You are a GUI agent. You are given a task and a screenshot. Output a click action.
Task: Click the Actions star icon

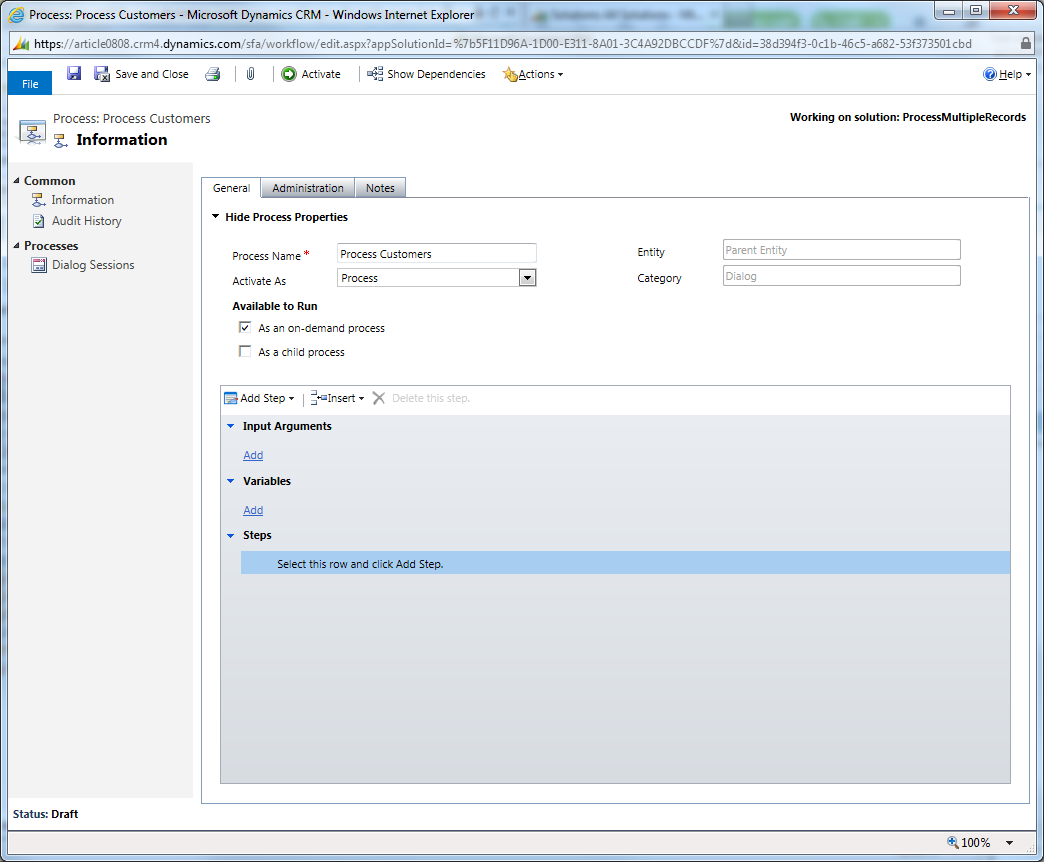click(x=510, y=74)
